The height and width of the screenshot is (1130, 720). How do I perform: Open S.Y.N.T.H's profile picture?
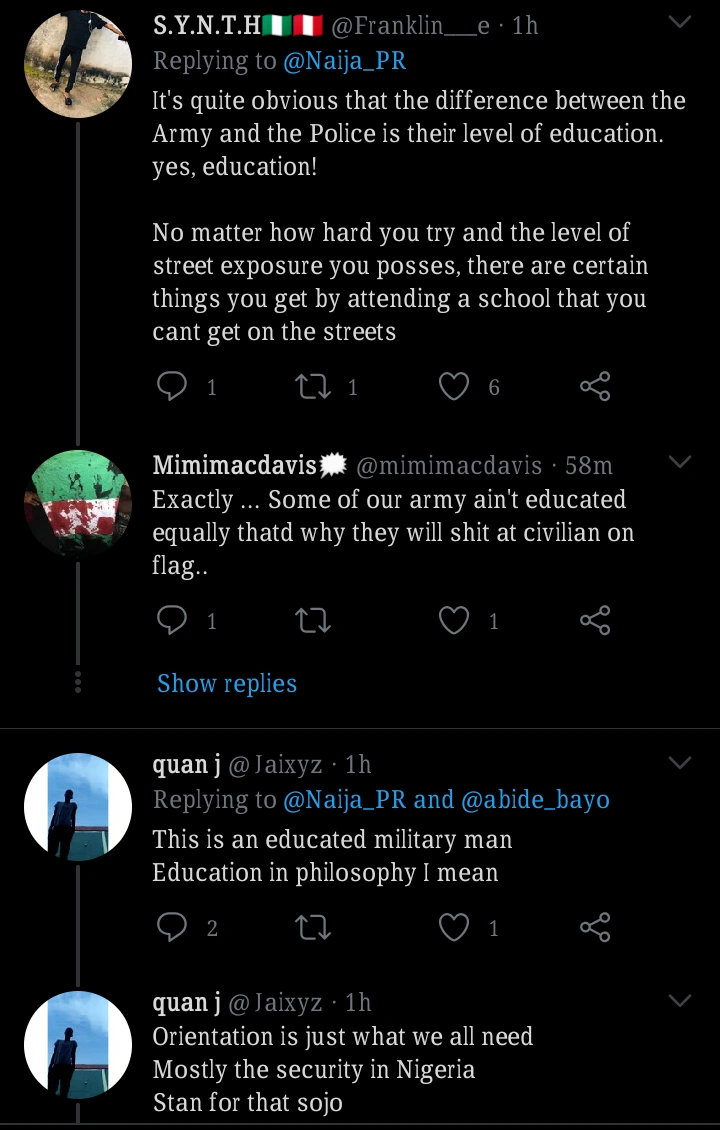click(78, 64)
